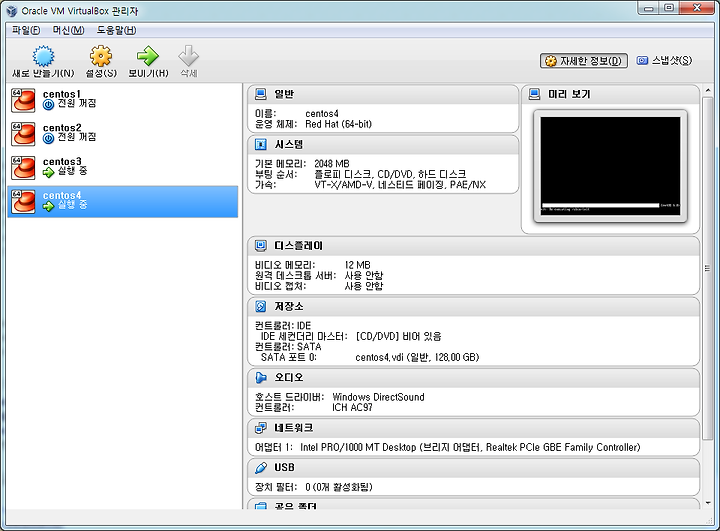Image resolution: width=720 pixels, height=531 pixels.
Task: Open the Display (디스플레이) section header
Action: (x=473, y=246)
